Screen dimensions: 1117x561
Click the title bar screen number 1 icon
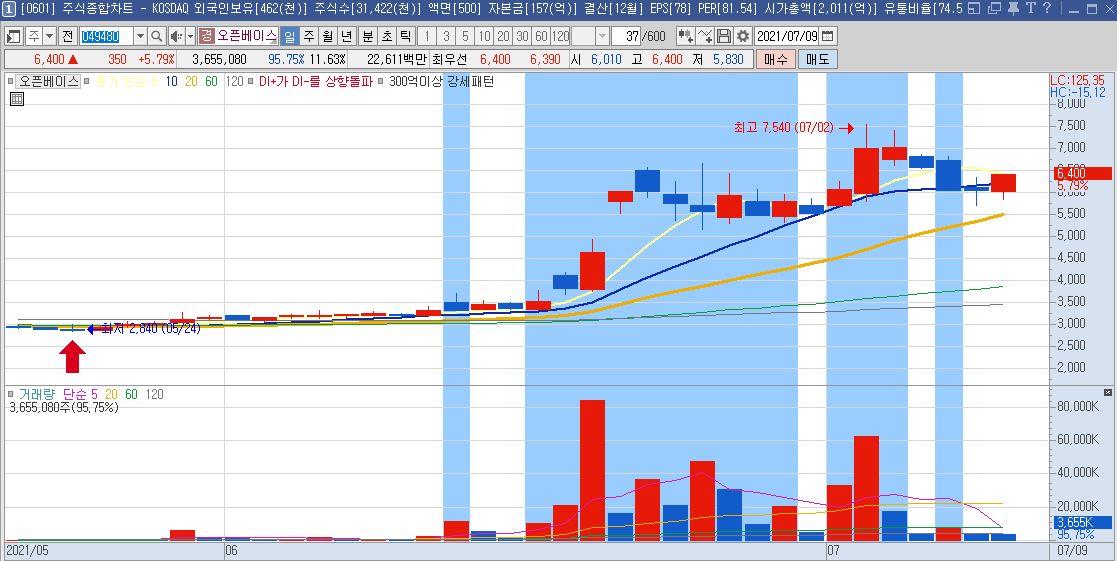point(9,9)
